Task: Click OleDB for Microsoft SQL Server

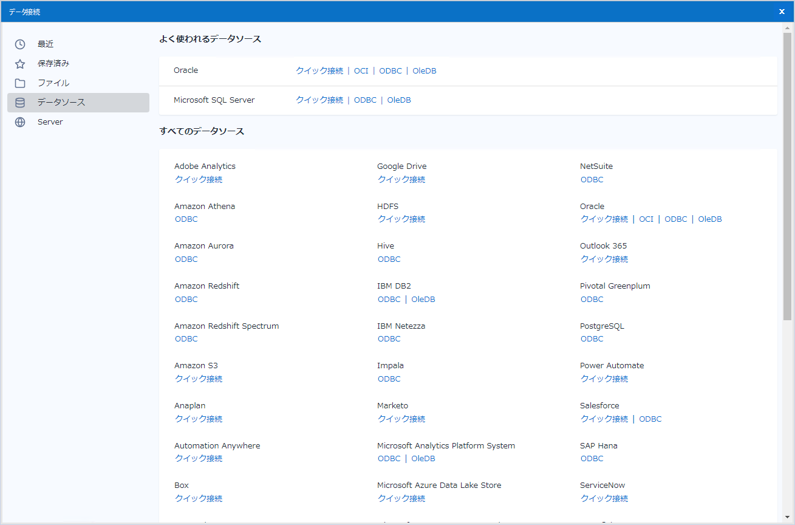Action: [x=399, y=100]
